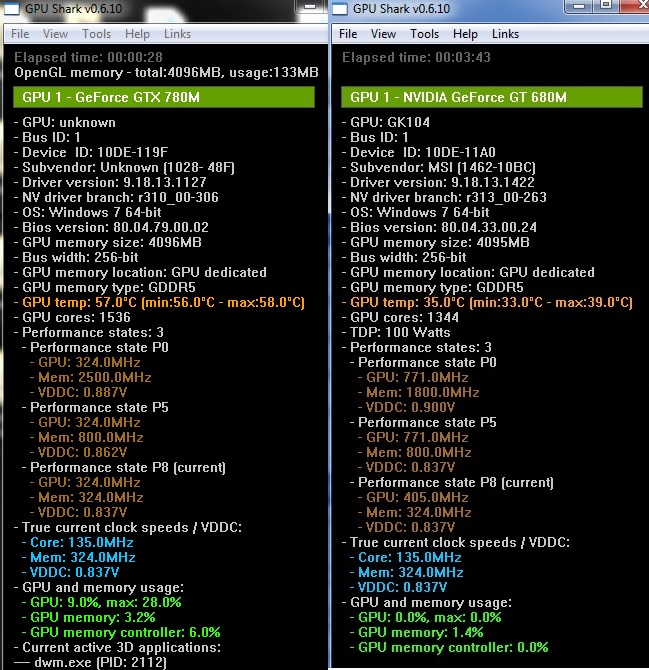Screen dimensions: 649x670
Task: Open Links menu in left GPU Shark window
Action: [x=177, y=34]
